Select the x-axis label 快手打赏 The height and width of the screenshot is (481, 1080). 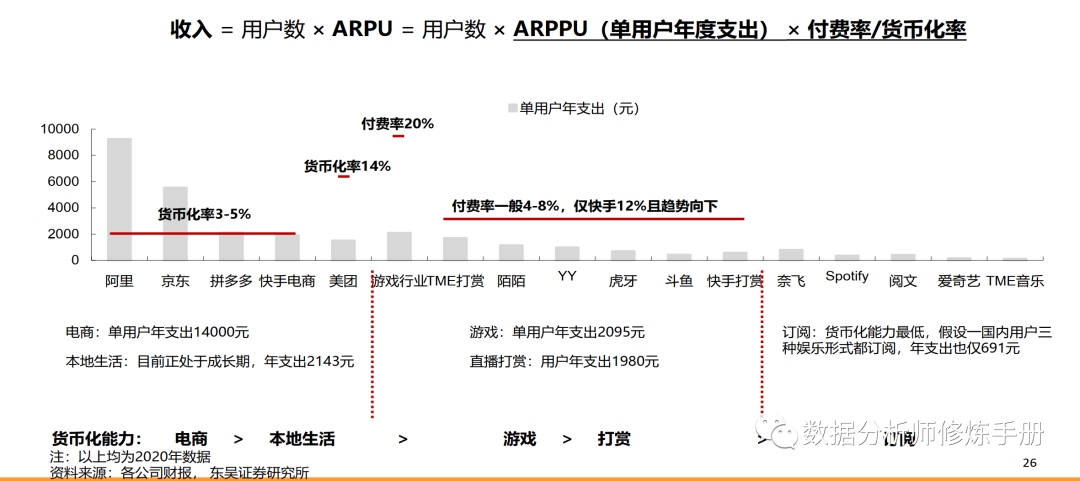[x=735, y=281]
